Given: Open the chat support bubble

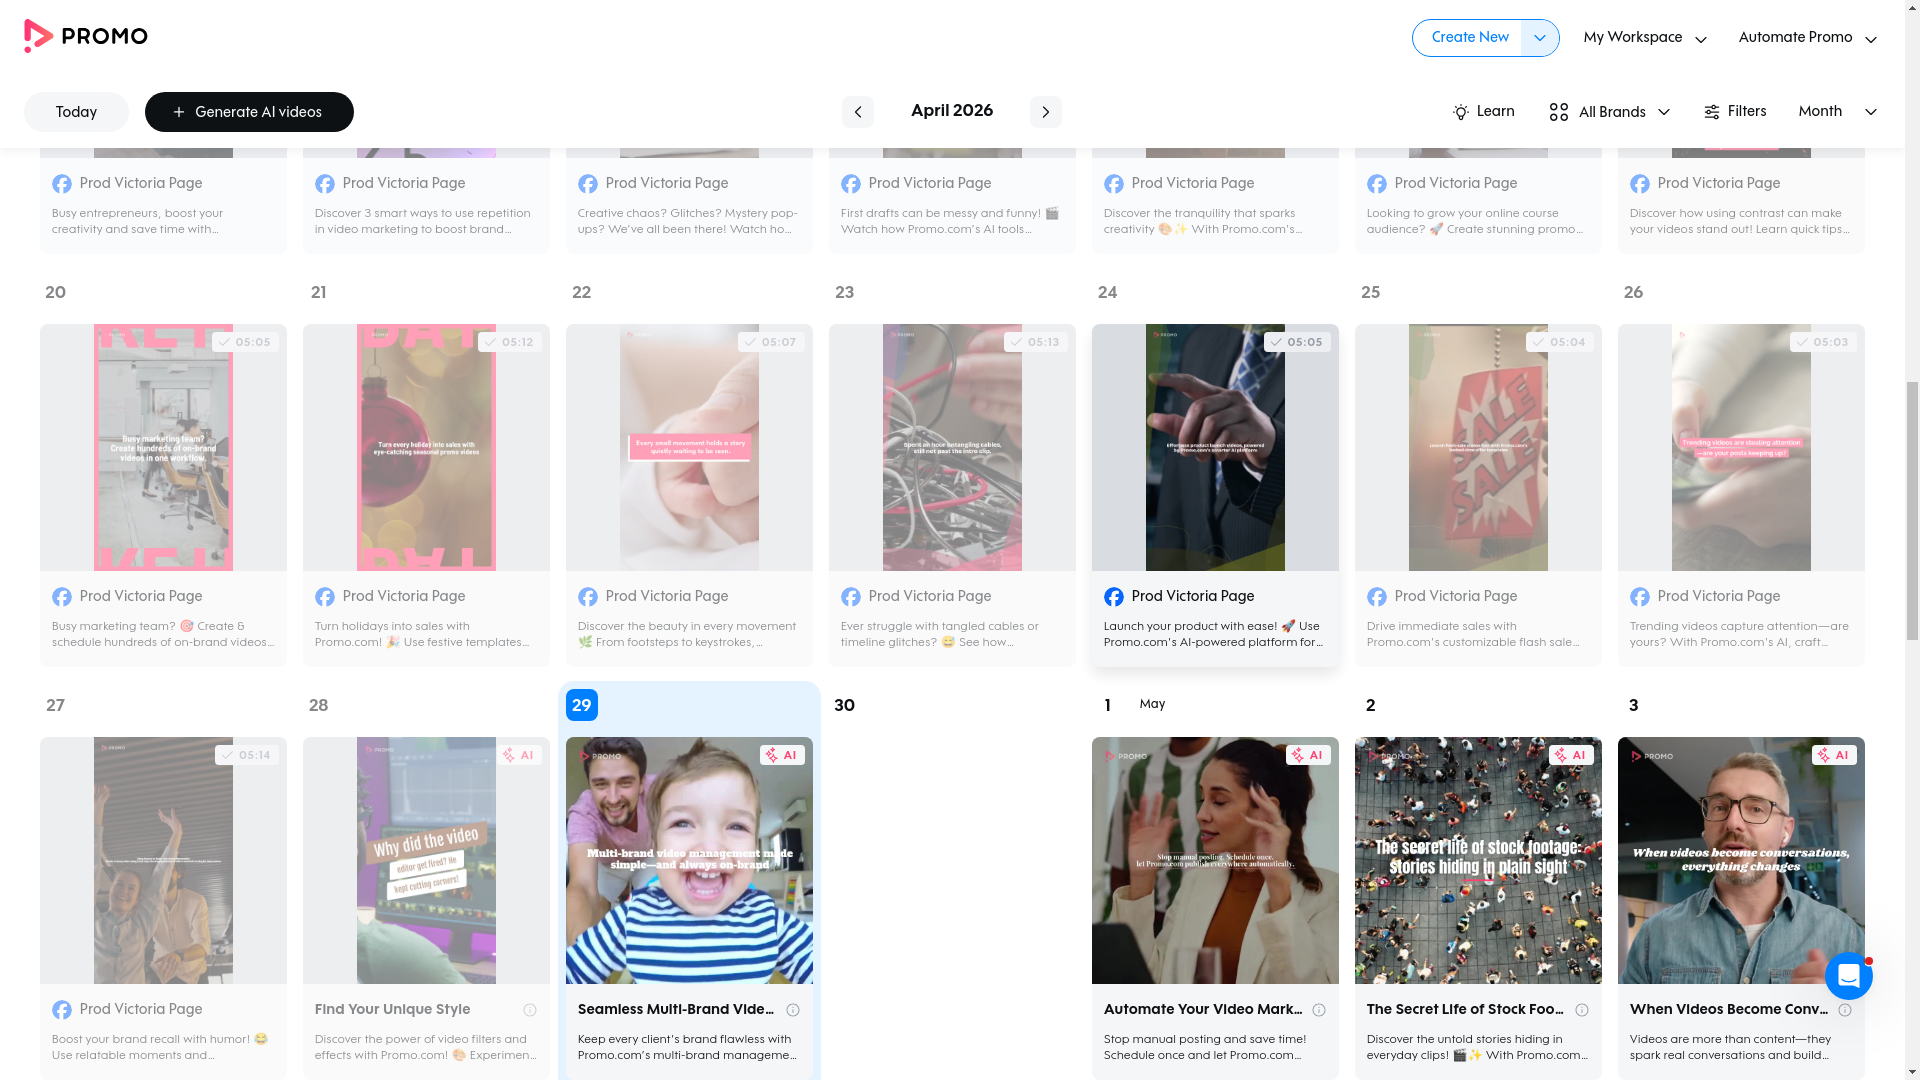Looking at the screenshot, I should point(1848,975).
